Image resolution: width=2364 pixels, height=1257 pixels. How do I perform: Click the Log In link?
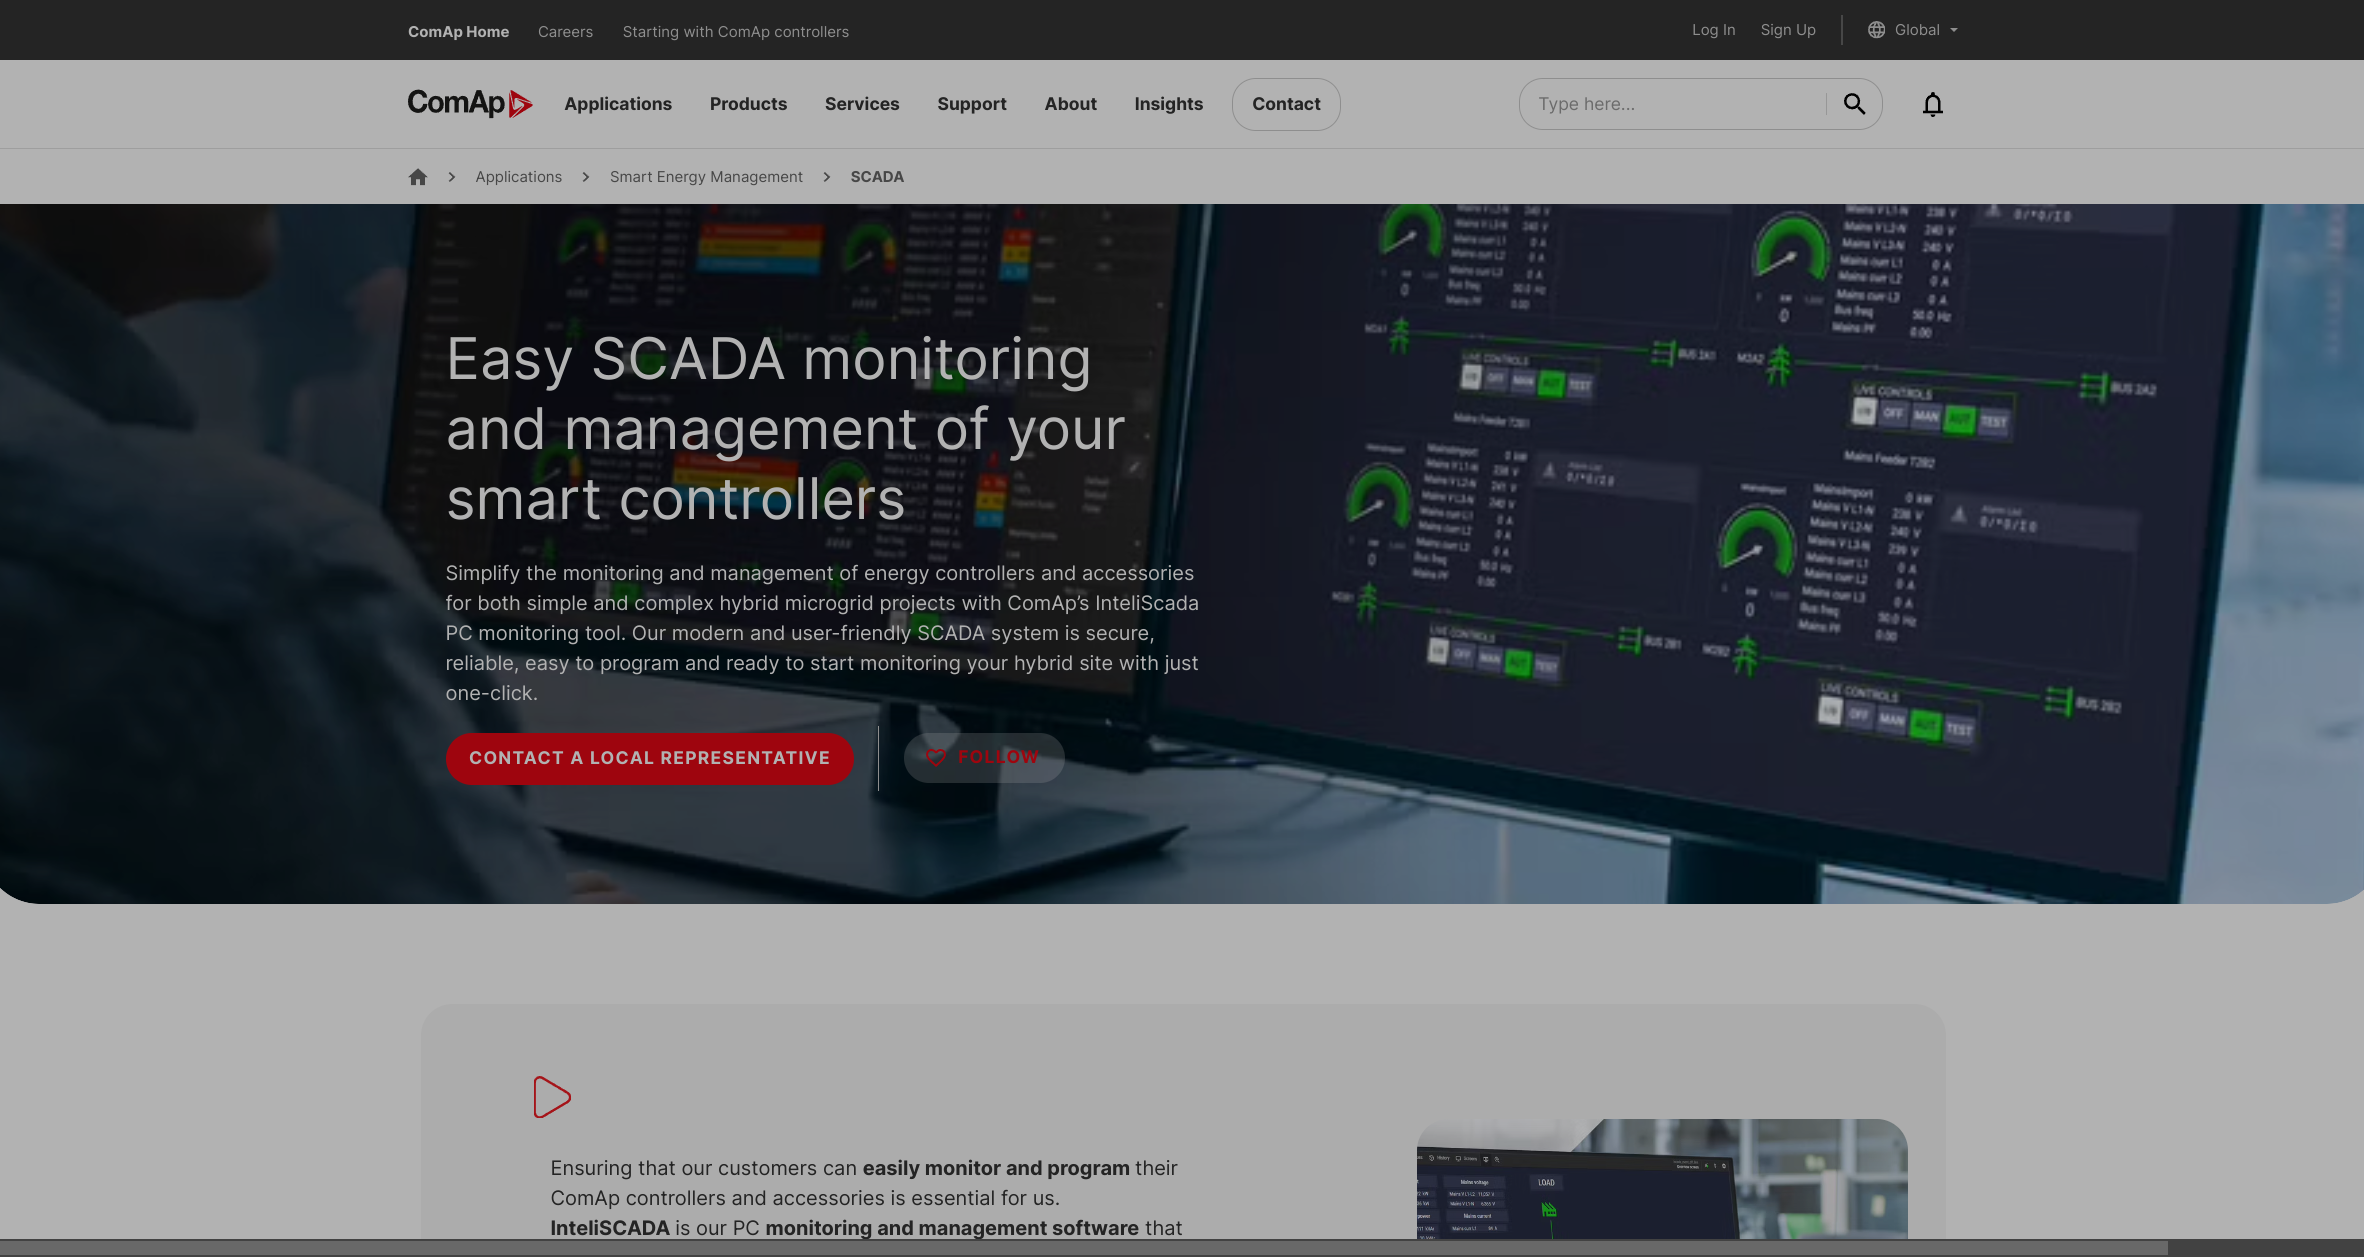point(1713,30)
